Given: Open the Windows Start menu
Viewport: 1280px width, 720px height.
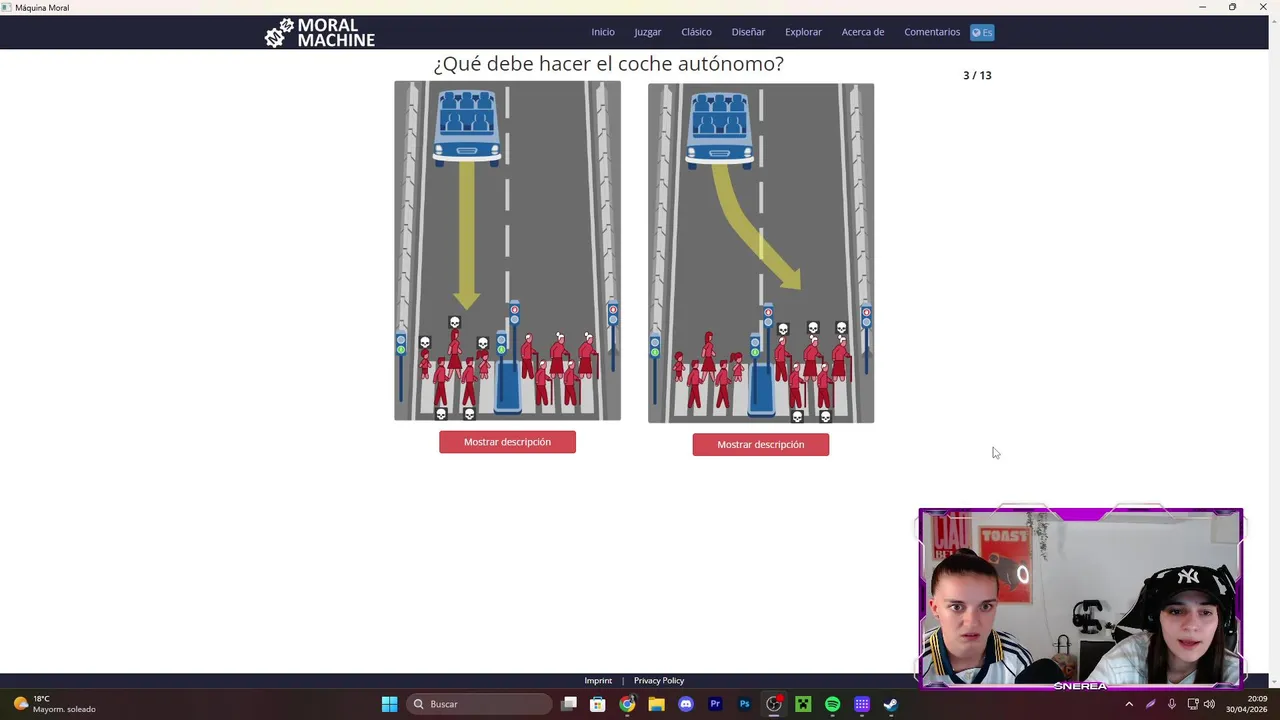Looking at the screenshot, I should coord(389,704).
